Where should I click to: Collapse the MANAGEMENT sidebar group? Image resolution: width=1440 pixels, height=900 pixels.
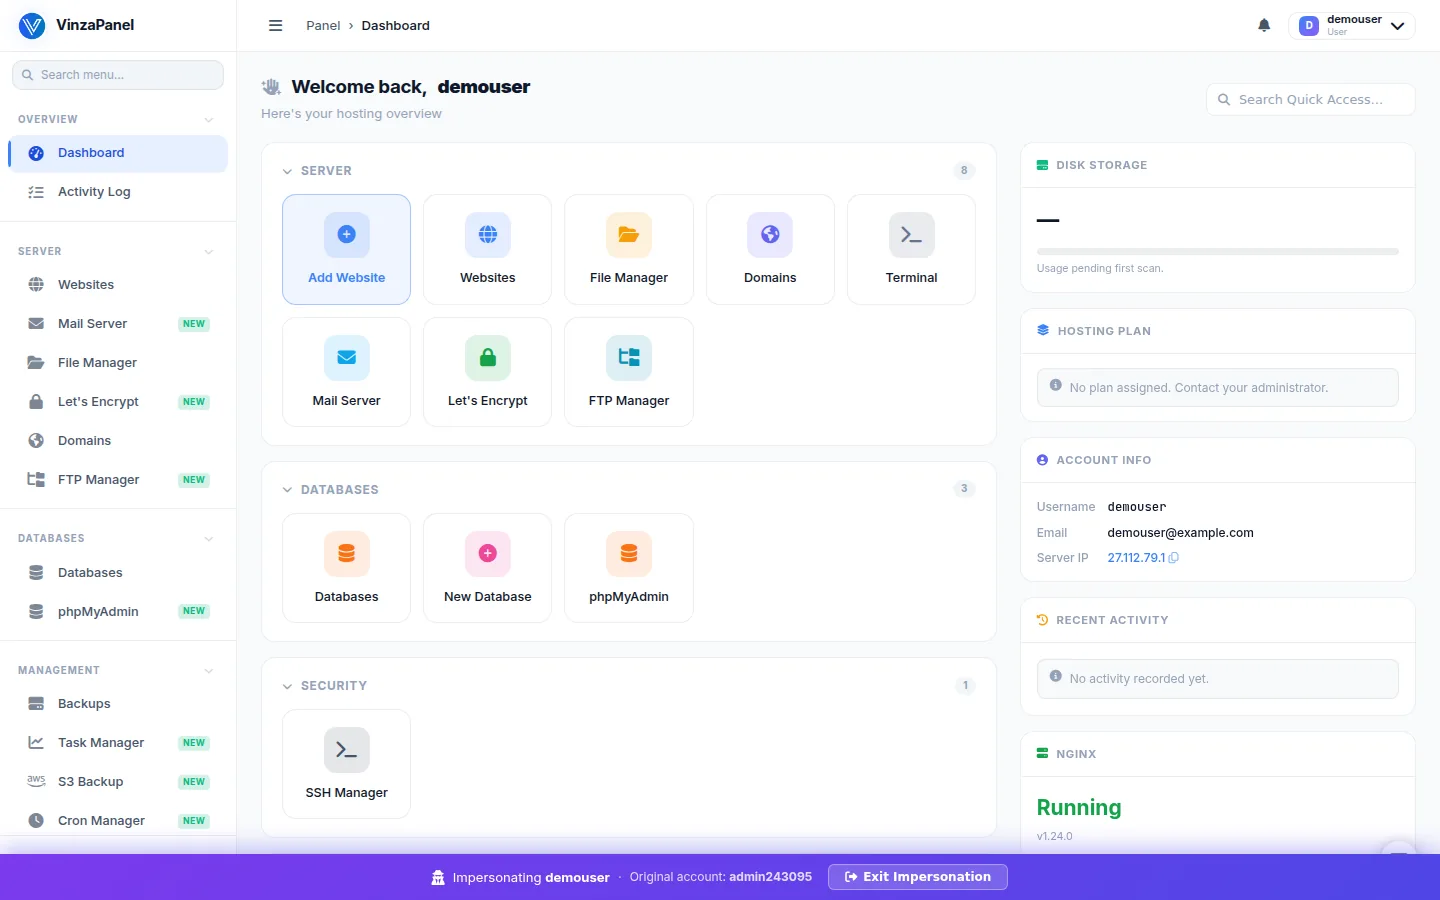click(x=209, y=670)
